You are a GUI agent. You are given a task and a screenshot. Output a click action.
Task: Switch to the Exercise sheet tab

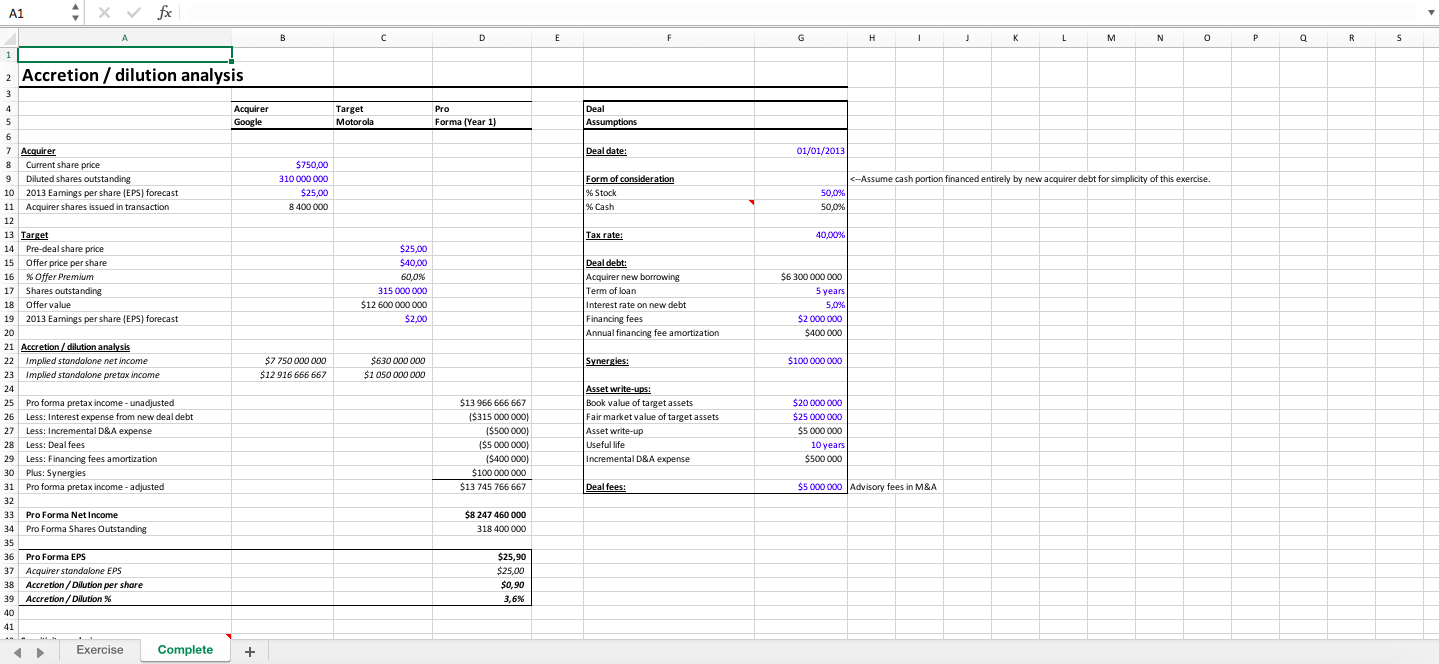[x=100, y=650]
